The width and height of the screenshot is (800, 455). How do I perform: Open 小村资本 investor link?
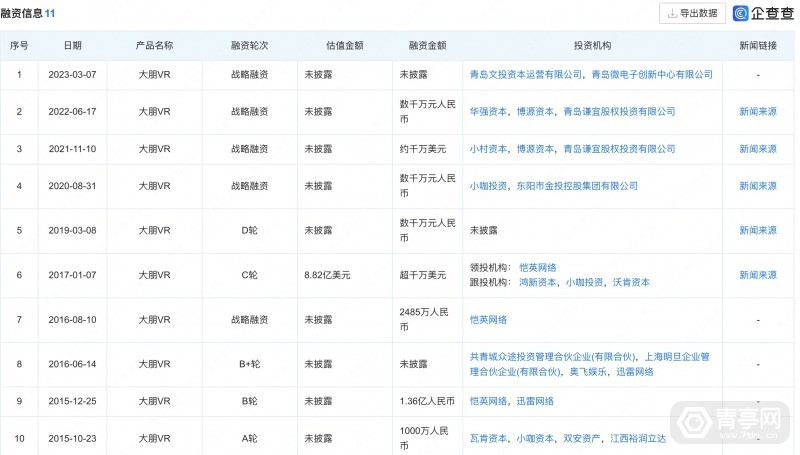click(x=488, y=149)
